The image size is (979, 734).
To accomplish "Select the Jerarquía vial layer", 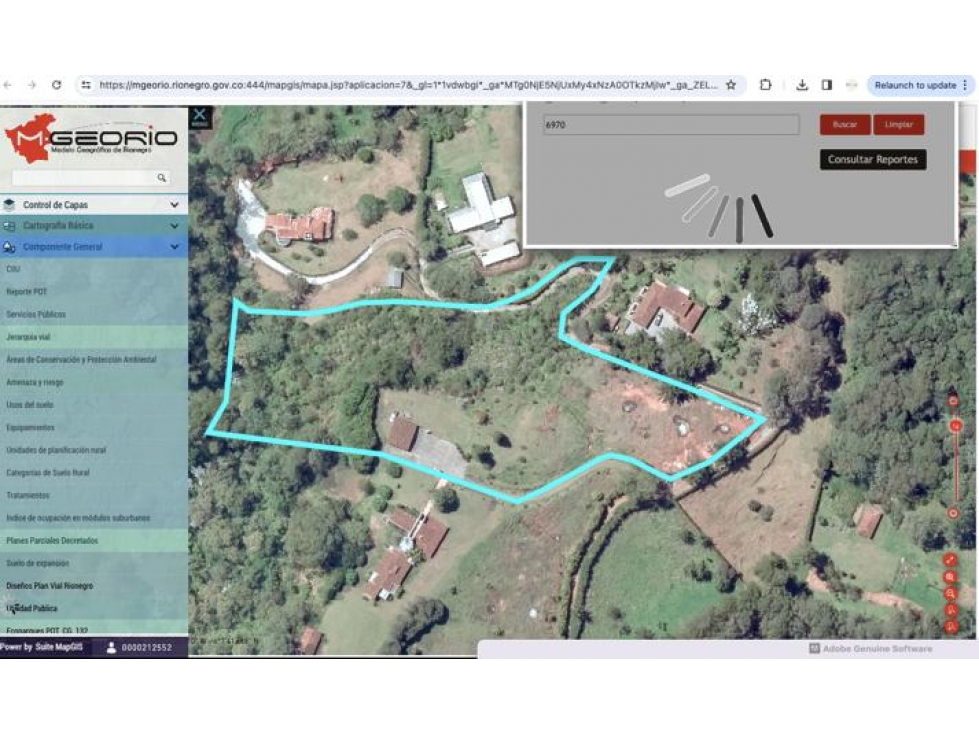I will coord(28,337).
